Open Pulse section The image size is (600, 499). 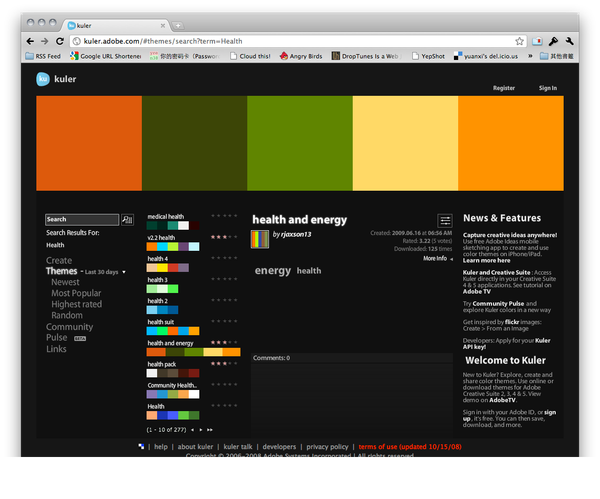57,338
